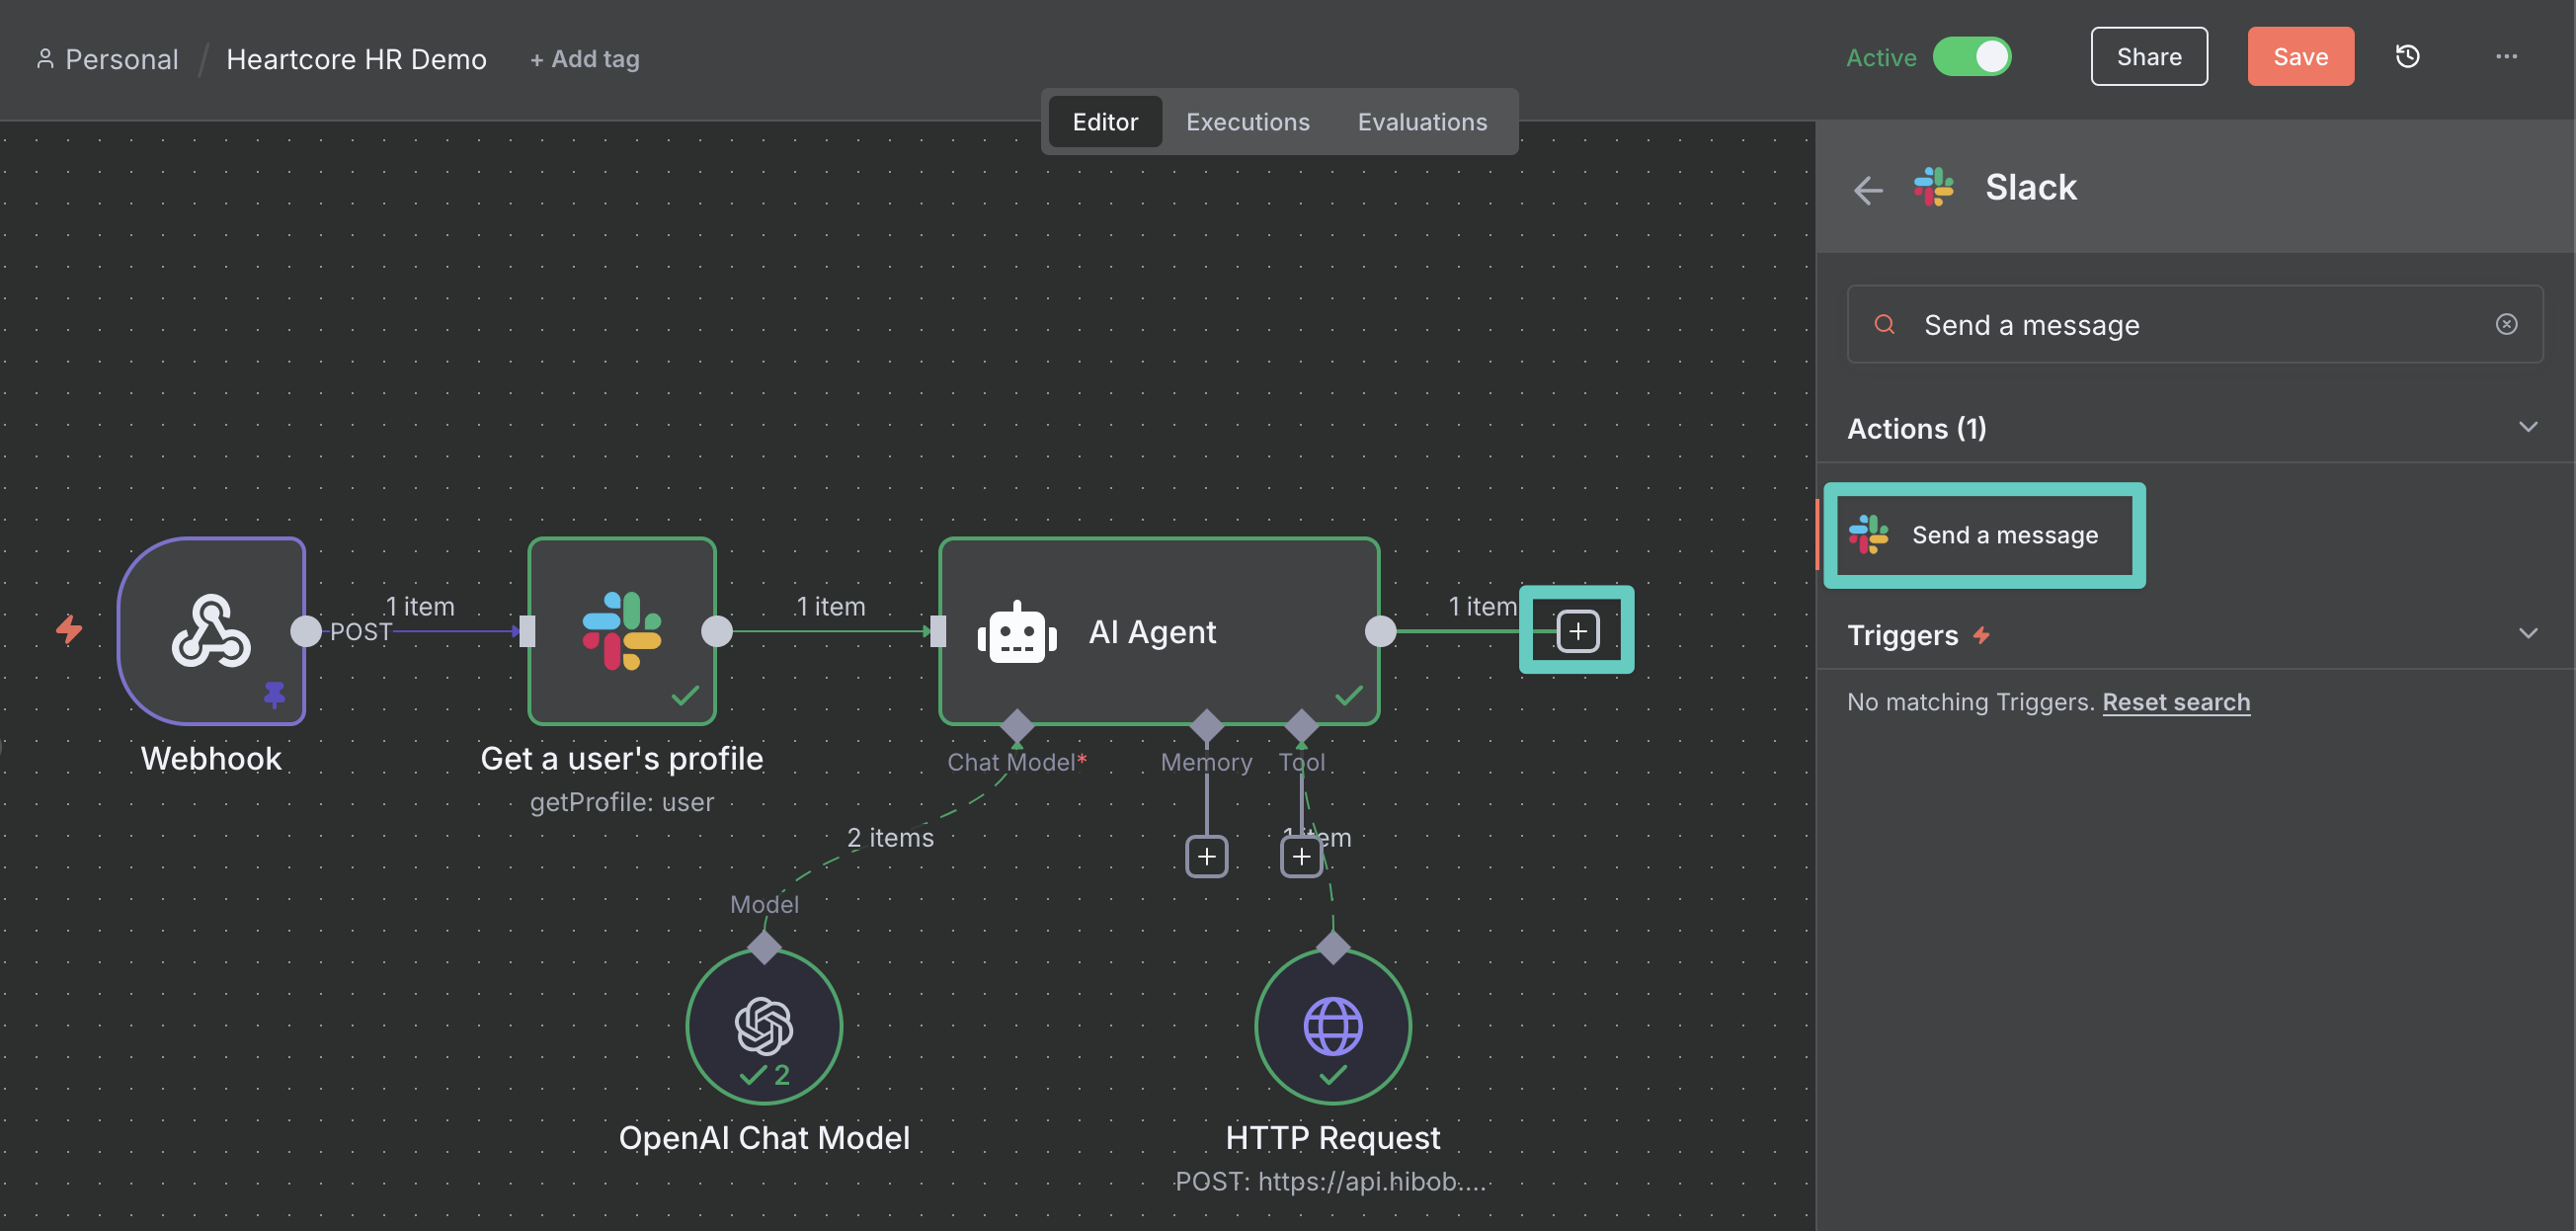Open the HTTP Request globe node
The image size is (2576, 1231).
tap(1332, 1025)
